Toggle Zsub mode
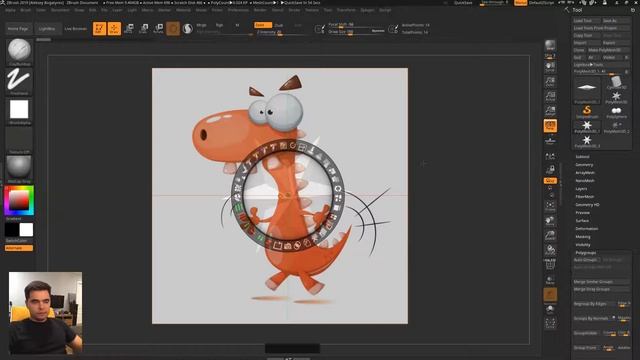 (x=279, y=25)
